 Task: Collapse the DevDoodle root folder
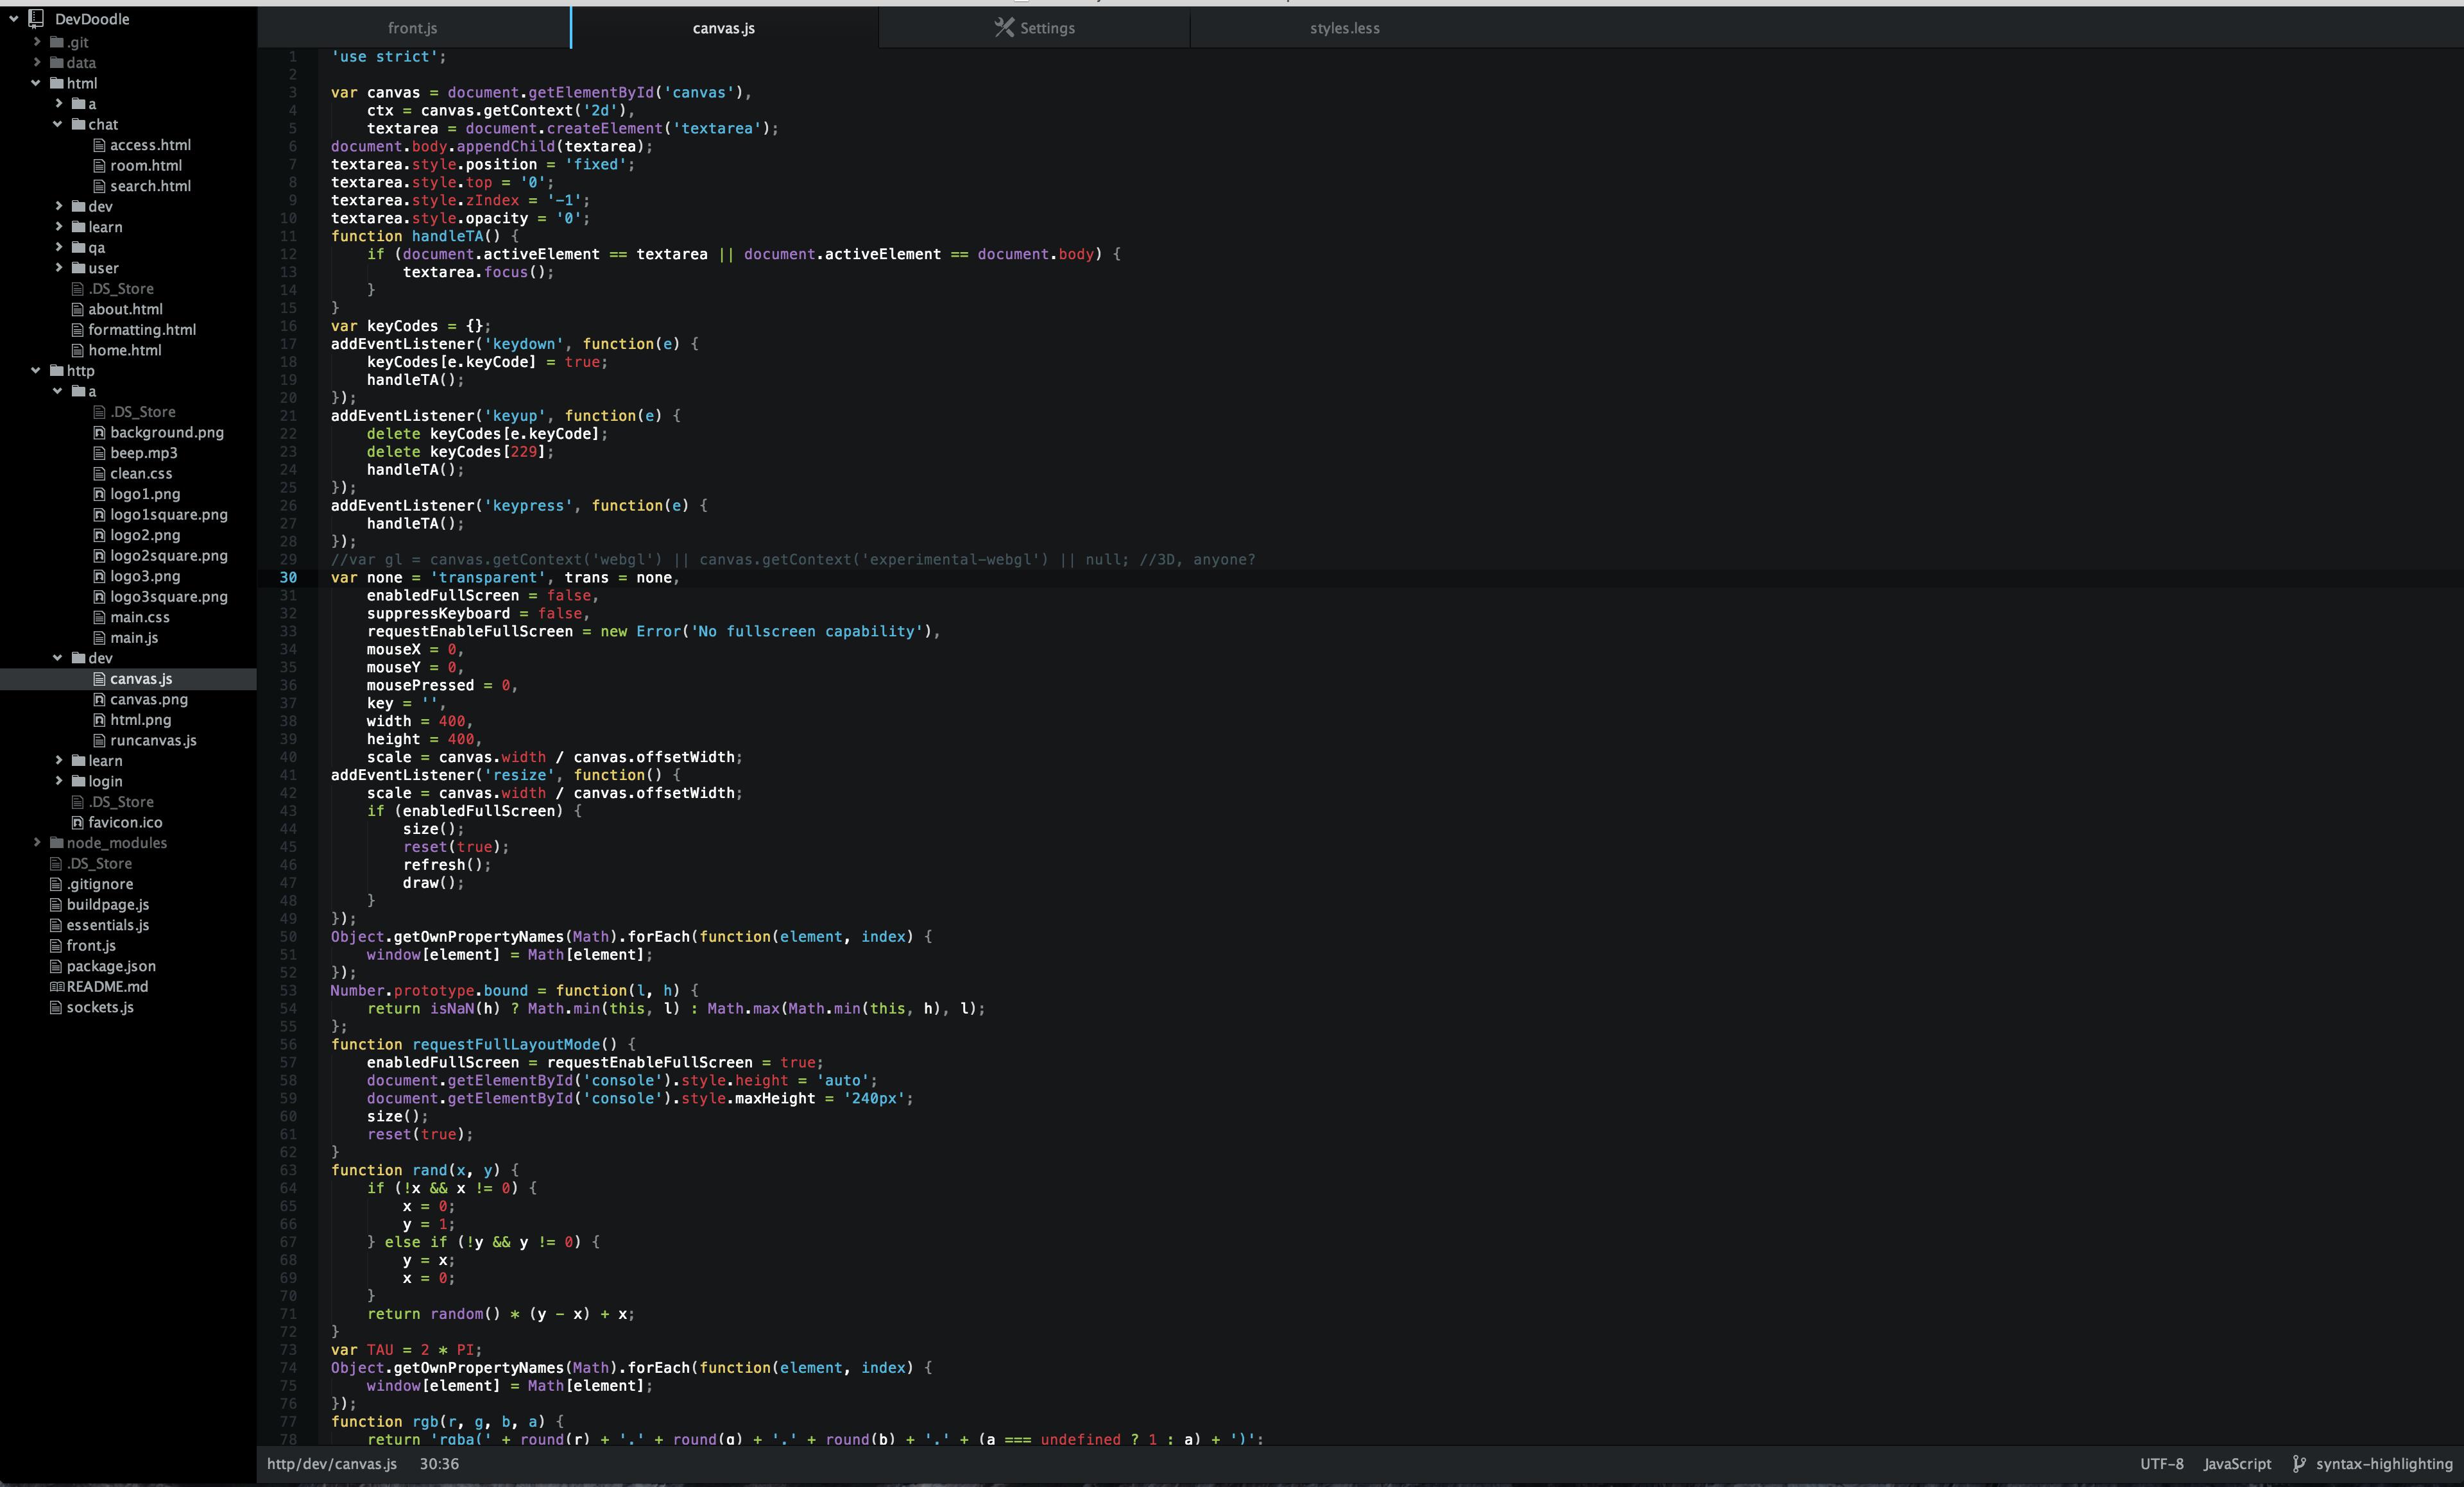pyautogui.click(x=14, y=18)
